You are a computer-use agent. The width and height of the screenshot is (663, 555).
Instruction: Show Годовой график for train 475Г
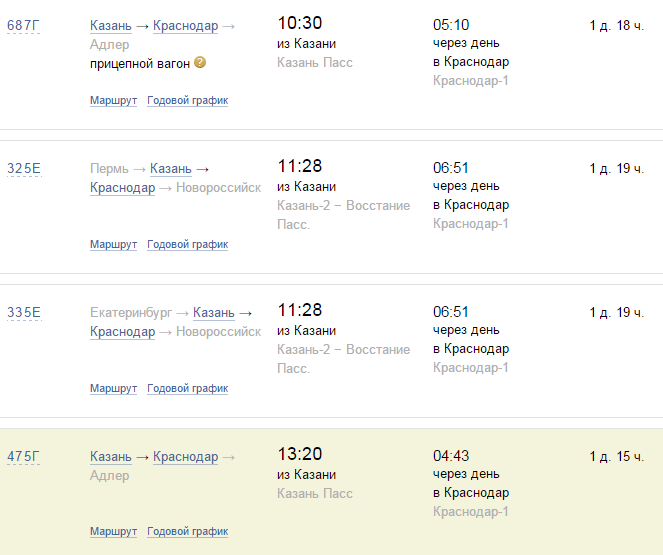pyautogui.click(x=187, y=531)
